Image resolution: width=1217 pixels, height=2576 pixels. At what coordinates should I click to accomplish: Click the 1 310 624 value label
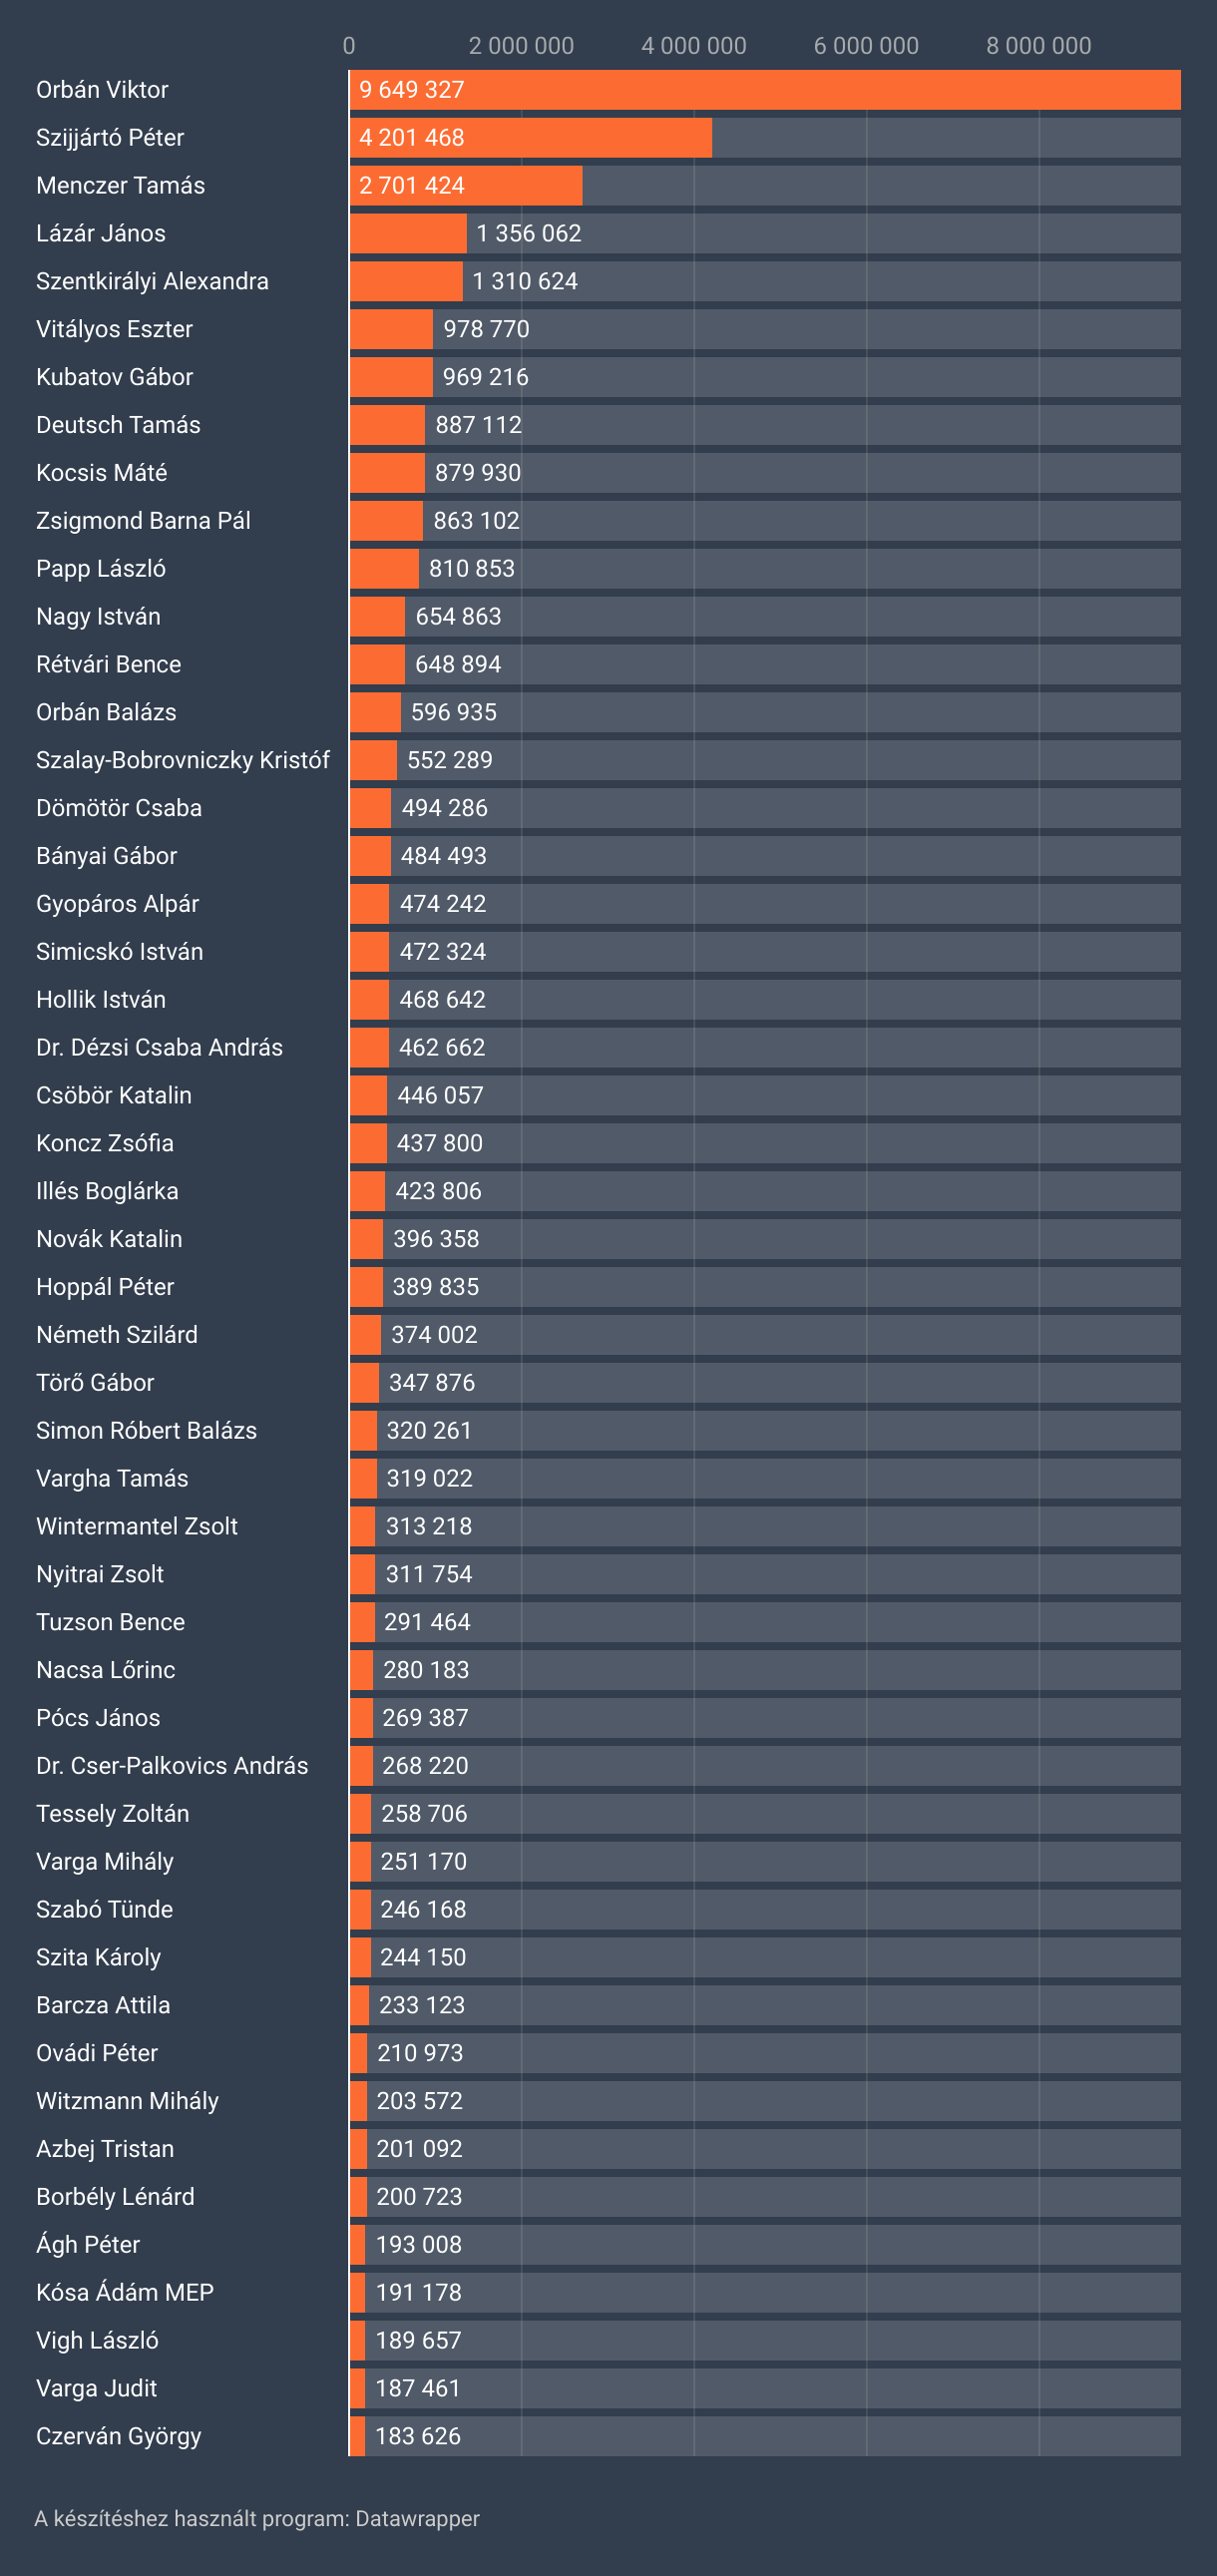point(525,282)
